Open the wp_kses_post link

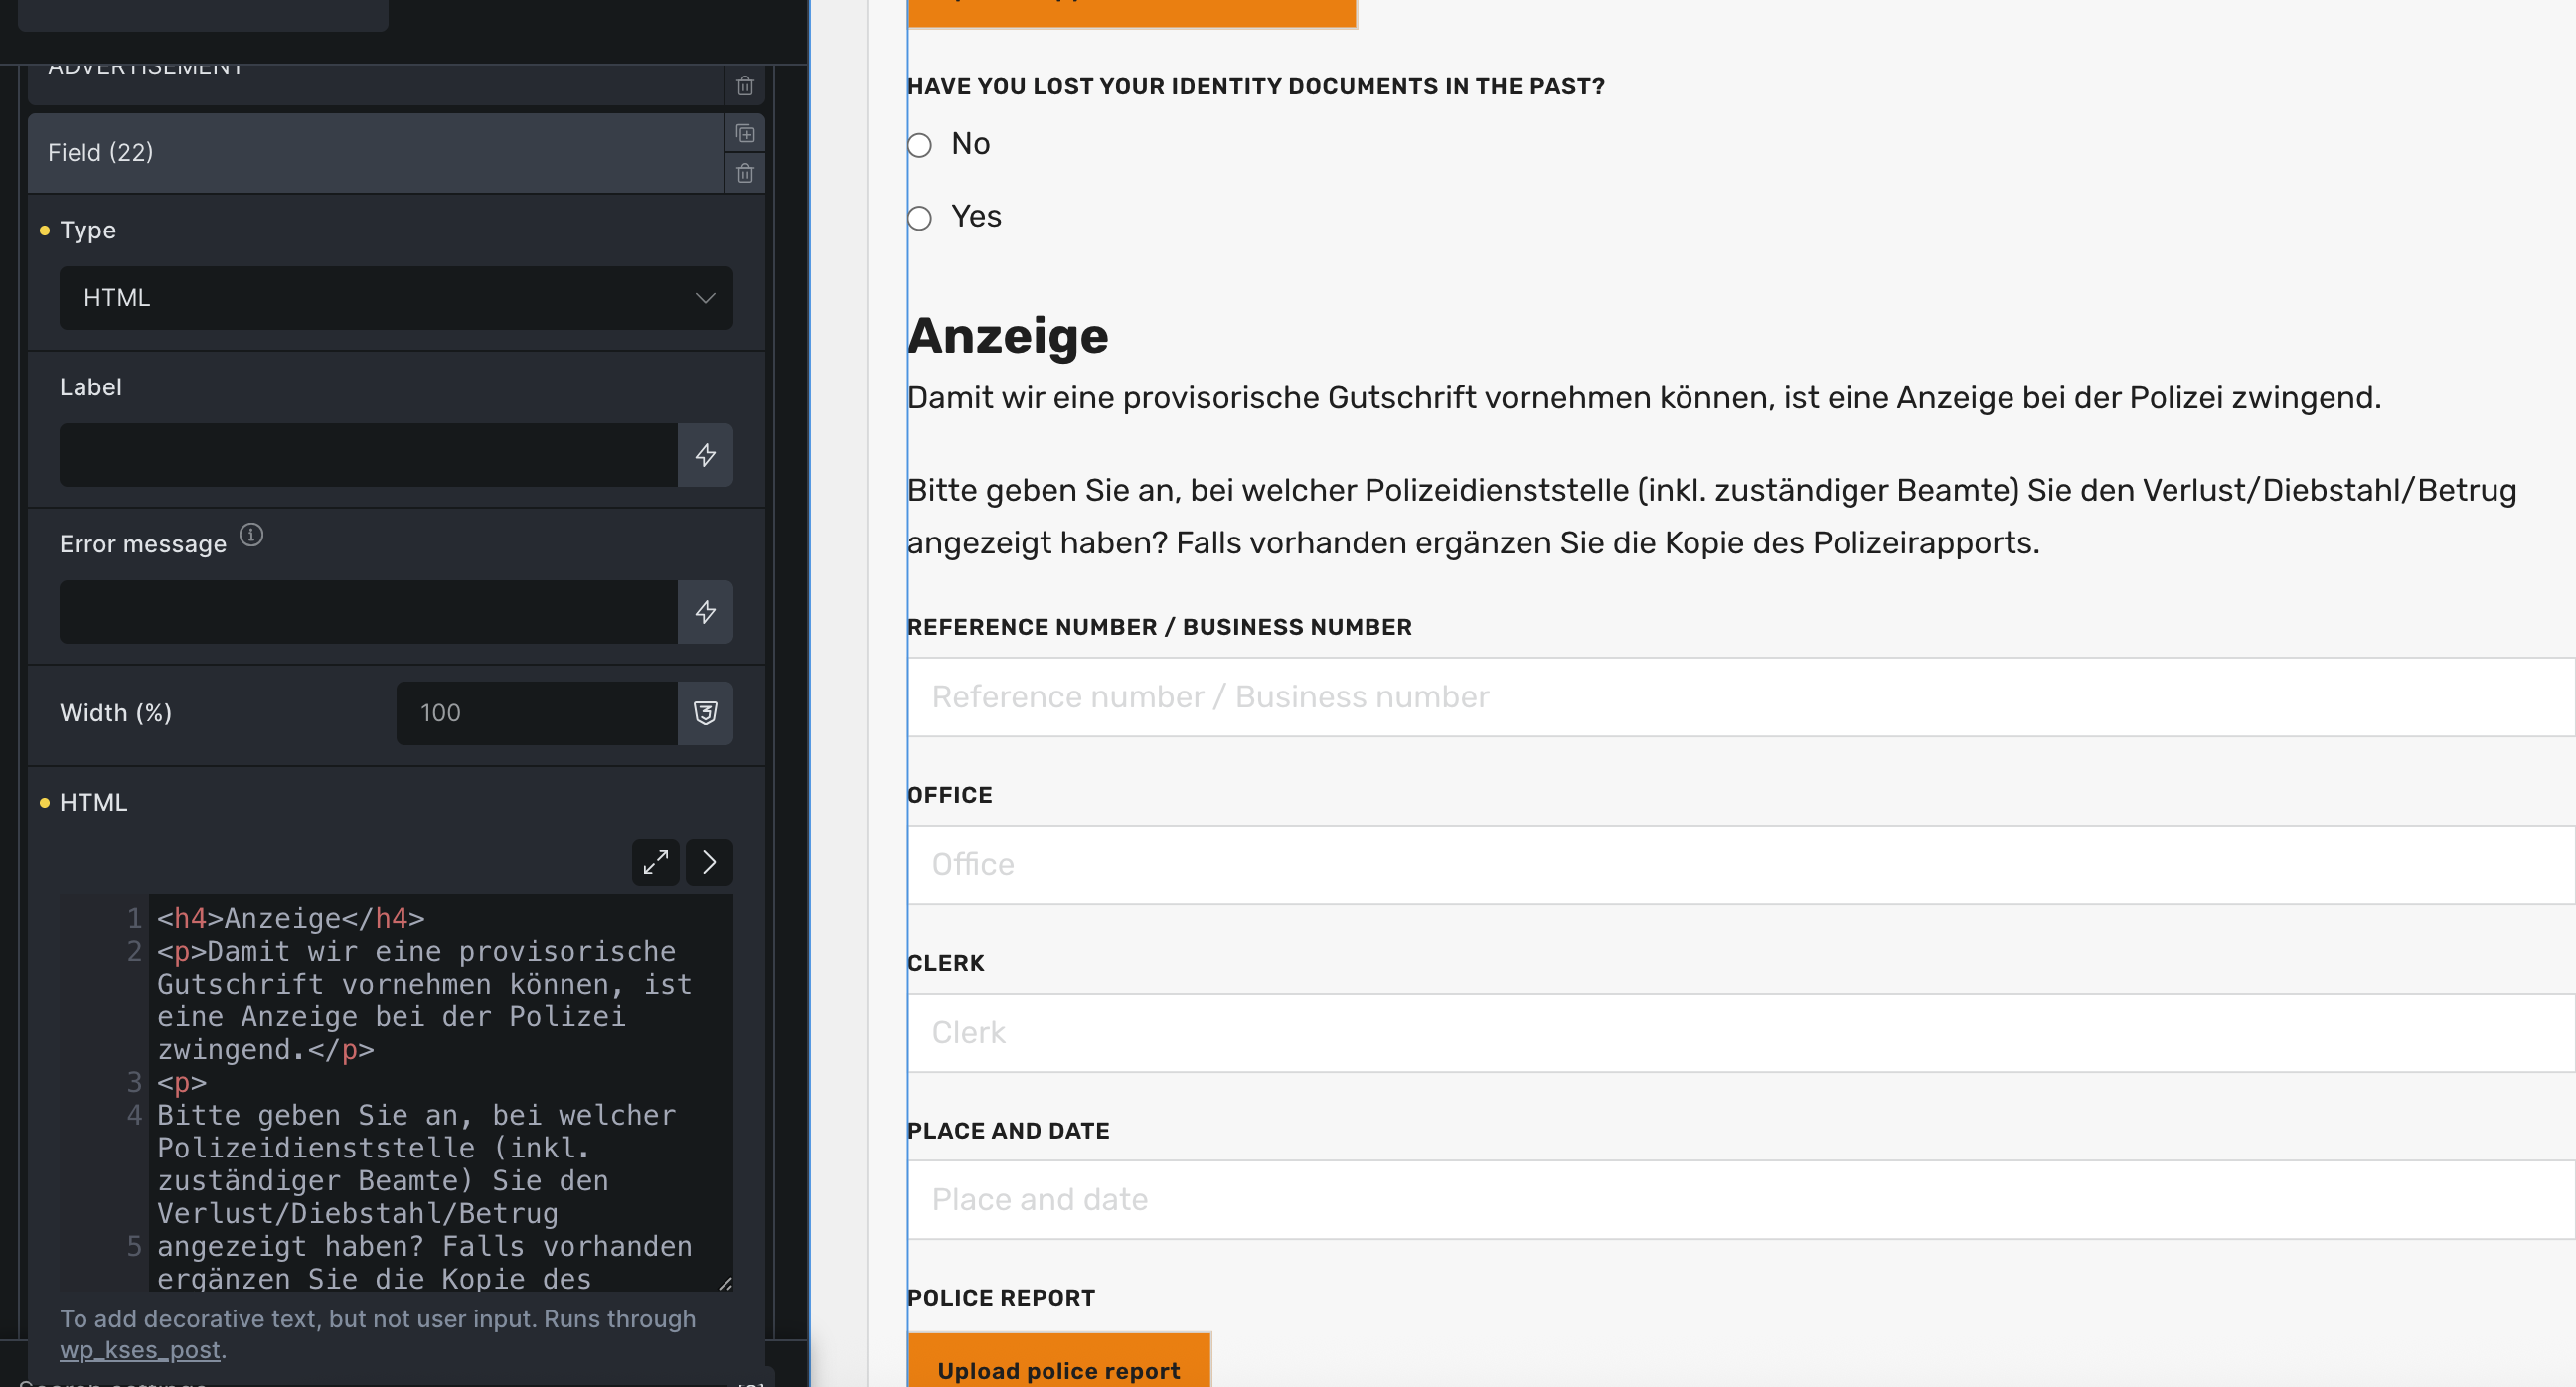click(140, 1350)
